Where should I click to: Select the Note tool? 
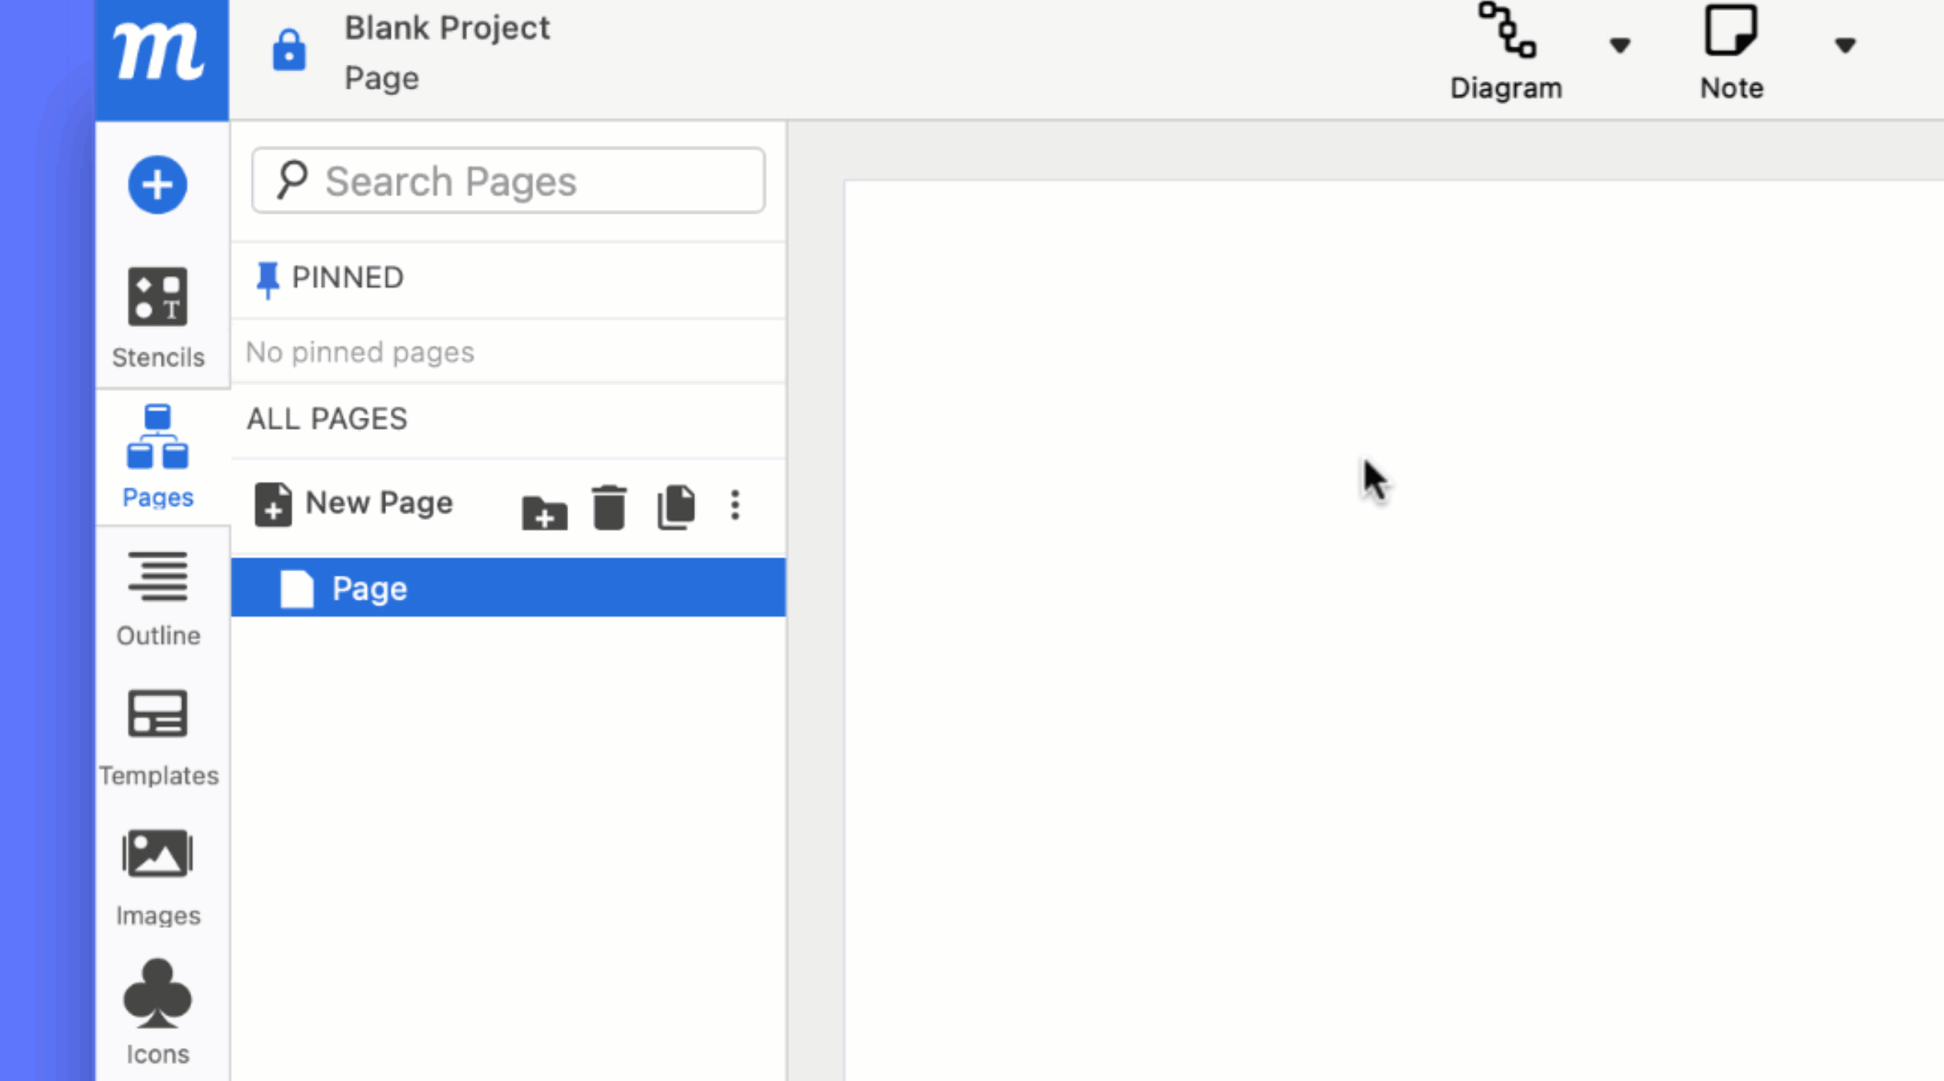(1731, 52)
